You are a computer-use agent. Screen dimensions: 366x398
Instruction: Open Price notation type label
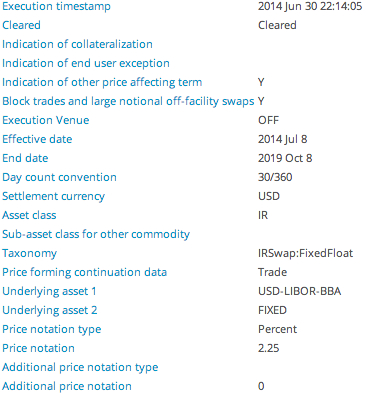[52, 329]
